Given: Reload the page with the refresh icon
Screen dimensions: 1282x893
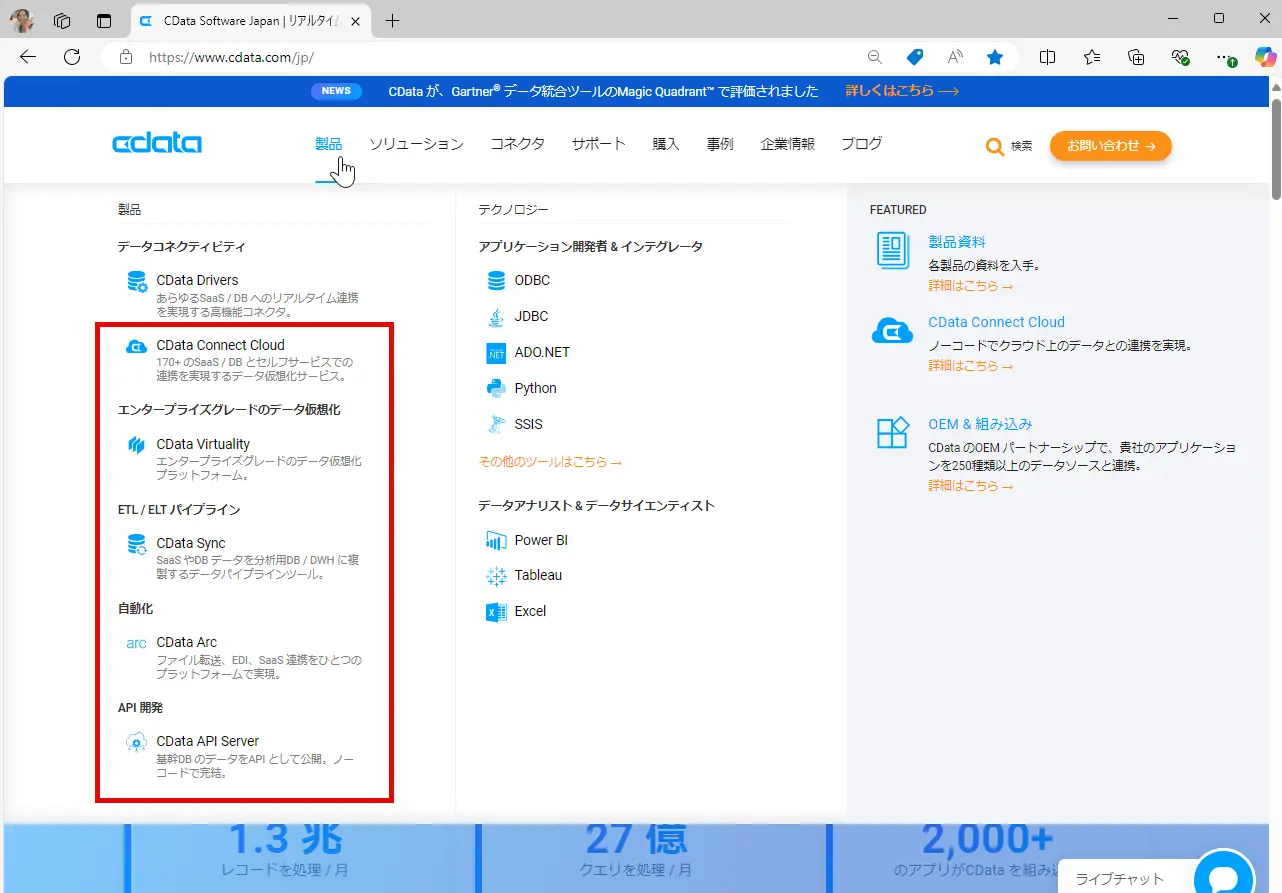Looking at the screenshot, I should [x=72, y=57].
